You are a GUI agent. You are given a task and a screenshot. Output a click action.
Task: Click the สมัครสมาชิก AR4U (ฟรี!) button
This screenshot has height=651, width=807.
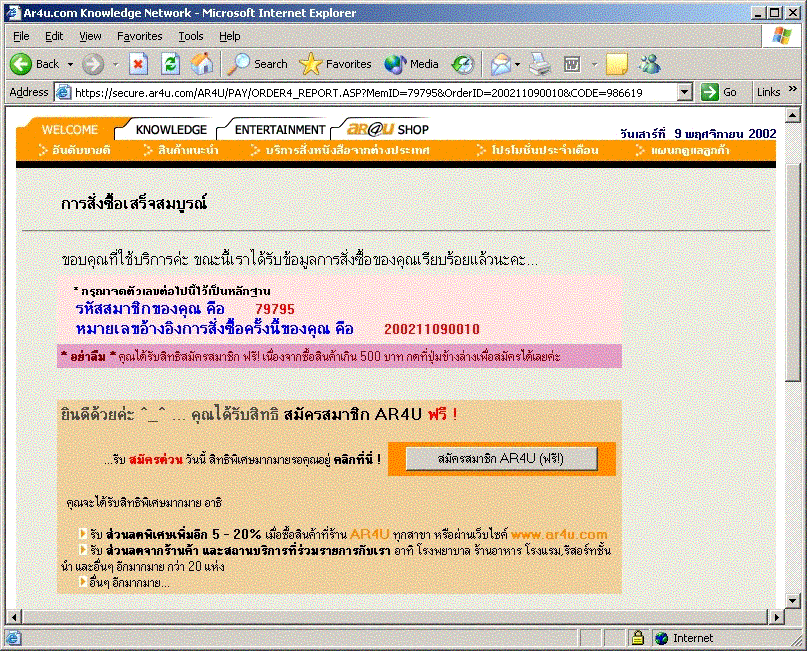501,458
